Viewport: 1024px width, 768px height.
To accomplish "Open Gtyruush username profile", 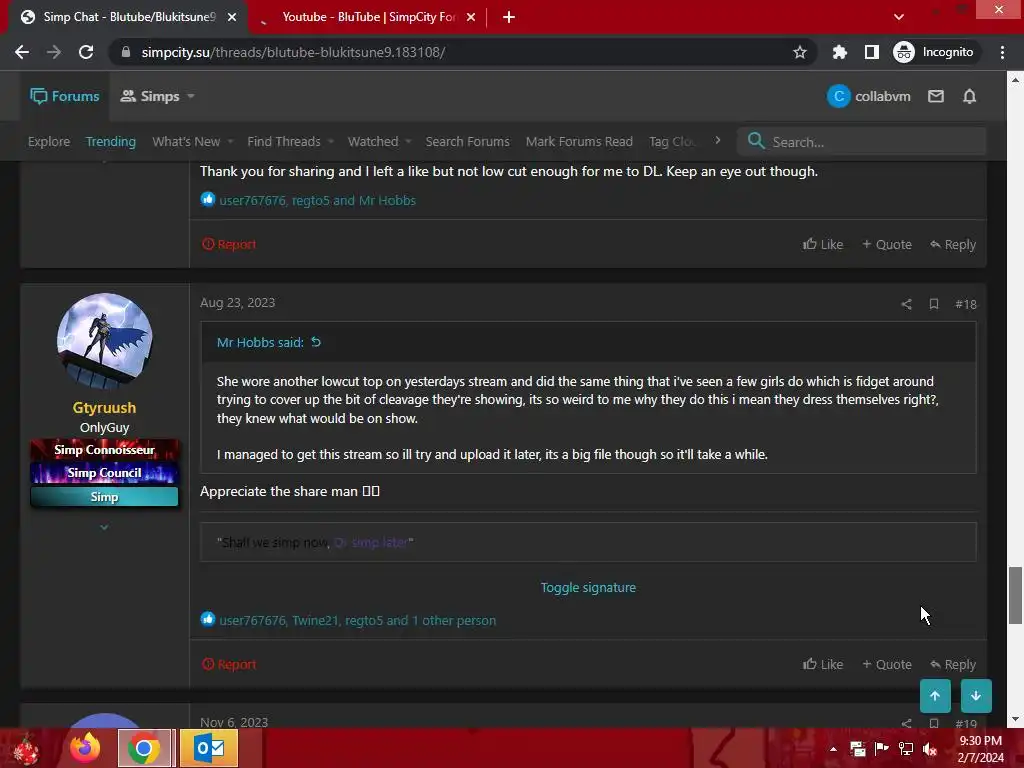I will 104,408.
